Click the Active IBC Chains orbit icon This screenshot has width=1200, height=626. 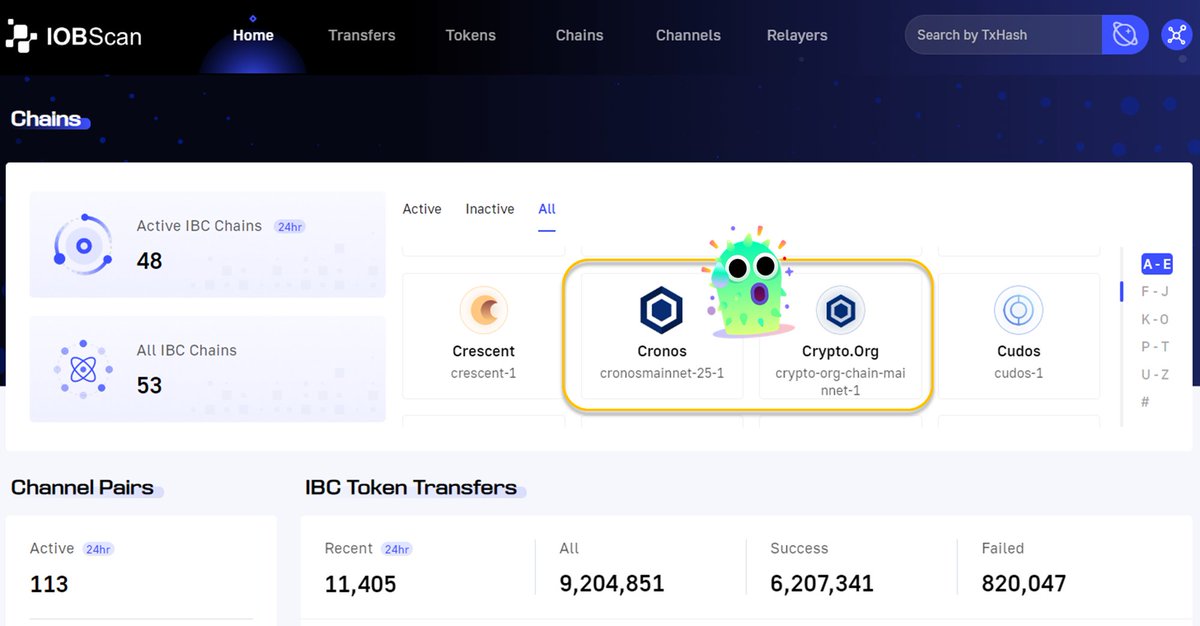click(x=83, y=245)
